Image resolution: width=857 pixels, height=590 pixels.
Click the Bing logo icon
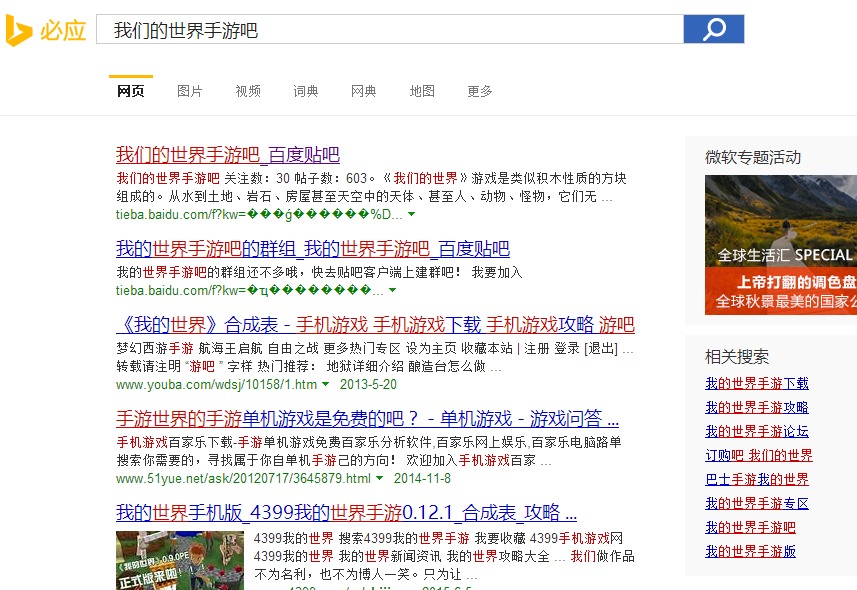19,31
